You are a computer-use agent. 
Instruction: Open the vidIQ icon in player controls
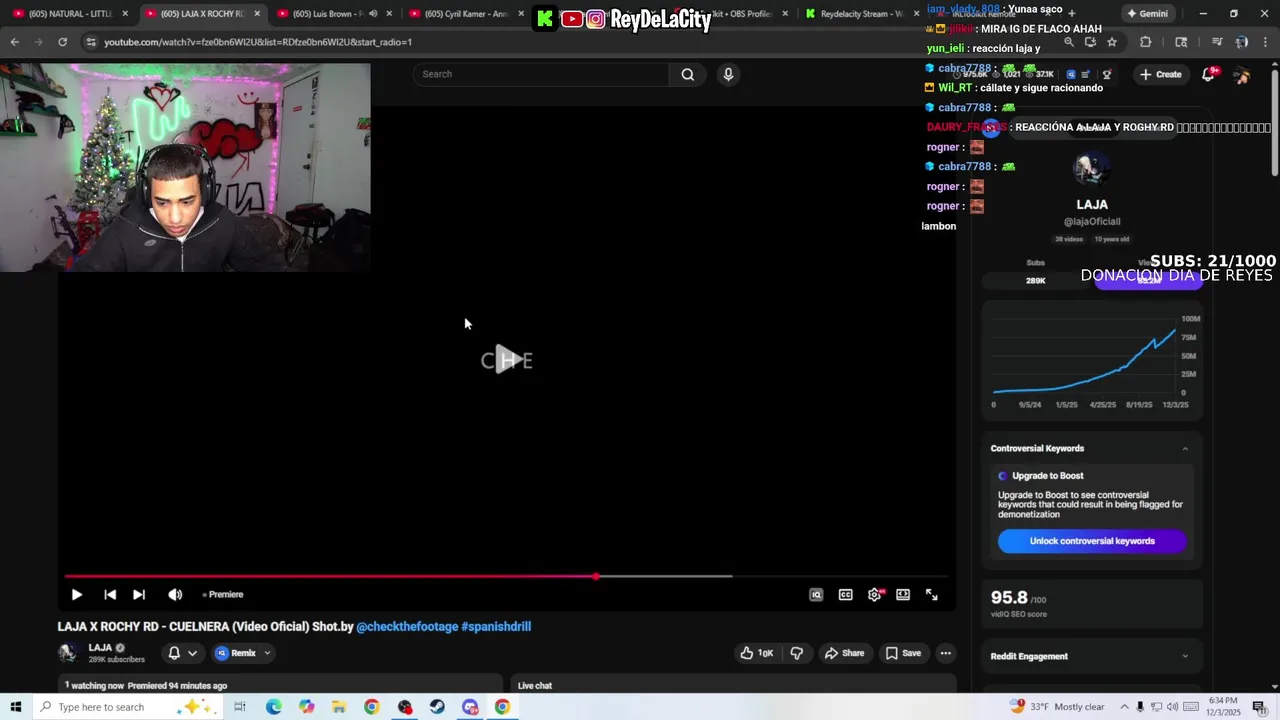click(x=816, y=594)
